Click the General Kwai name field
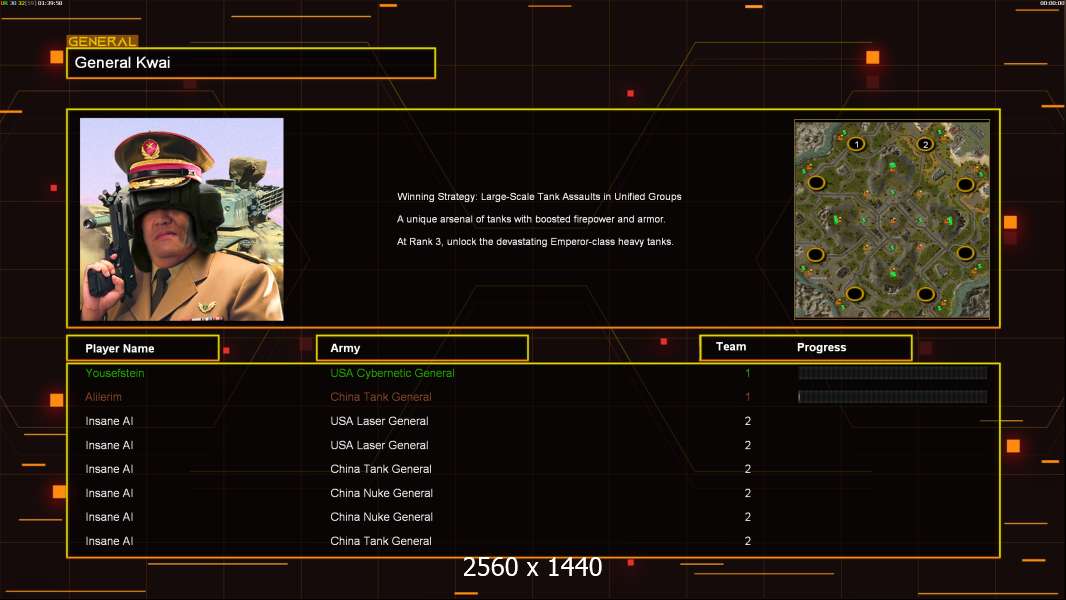1066x600 pixels. pos(251,63)
